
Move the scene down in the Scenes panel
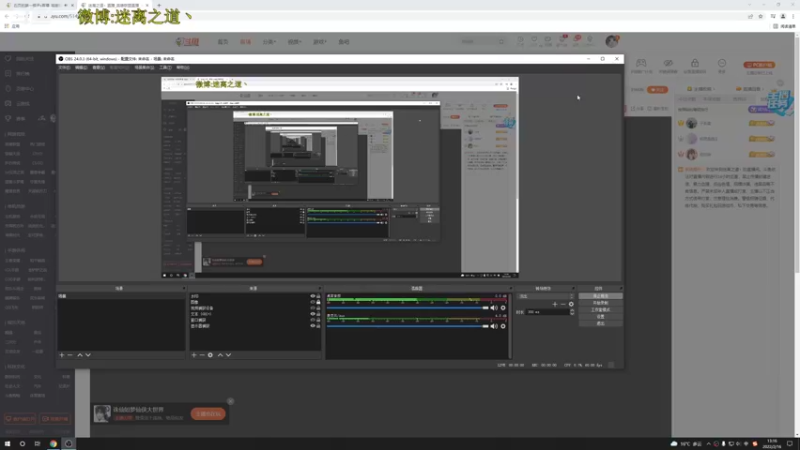(x=88, y=355)
